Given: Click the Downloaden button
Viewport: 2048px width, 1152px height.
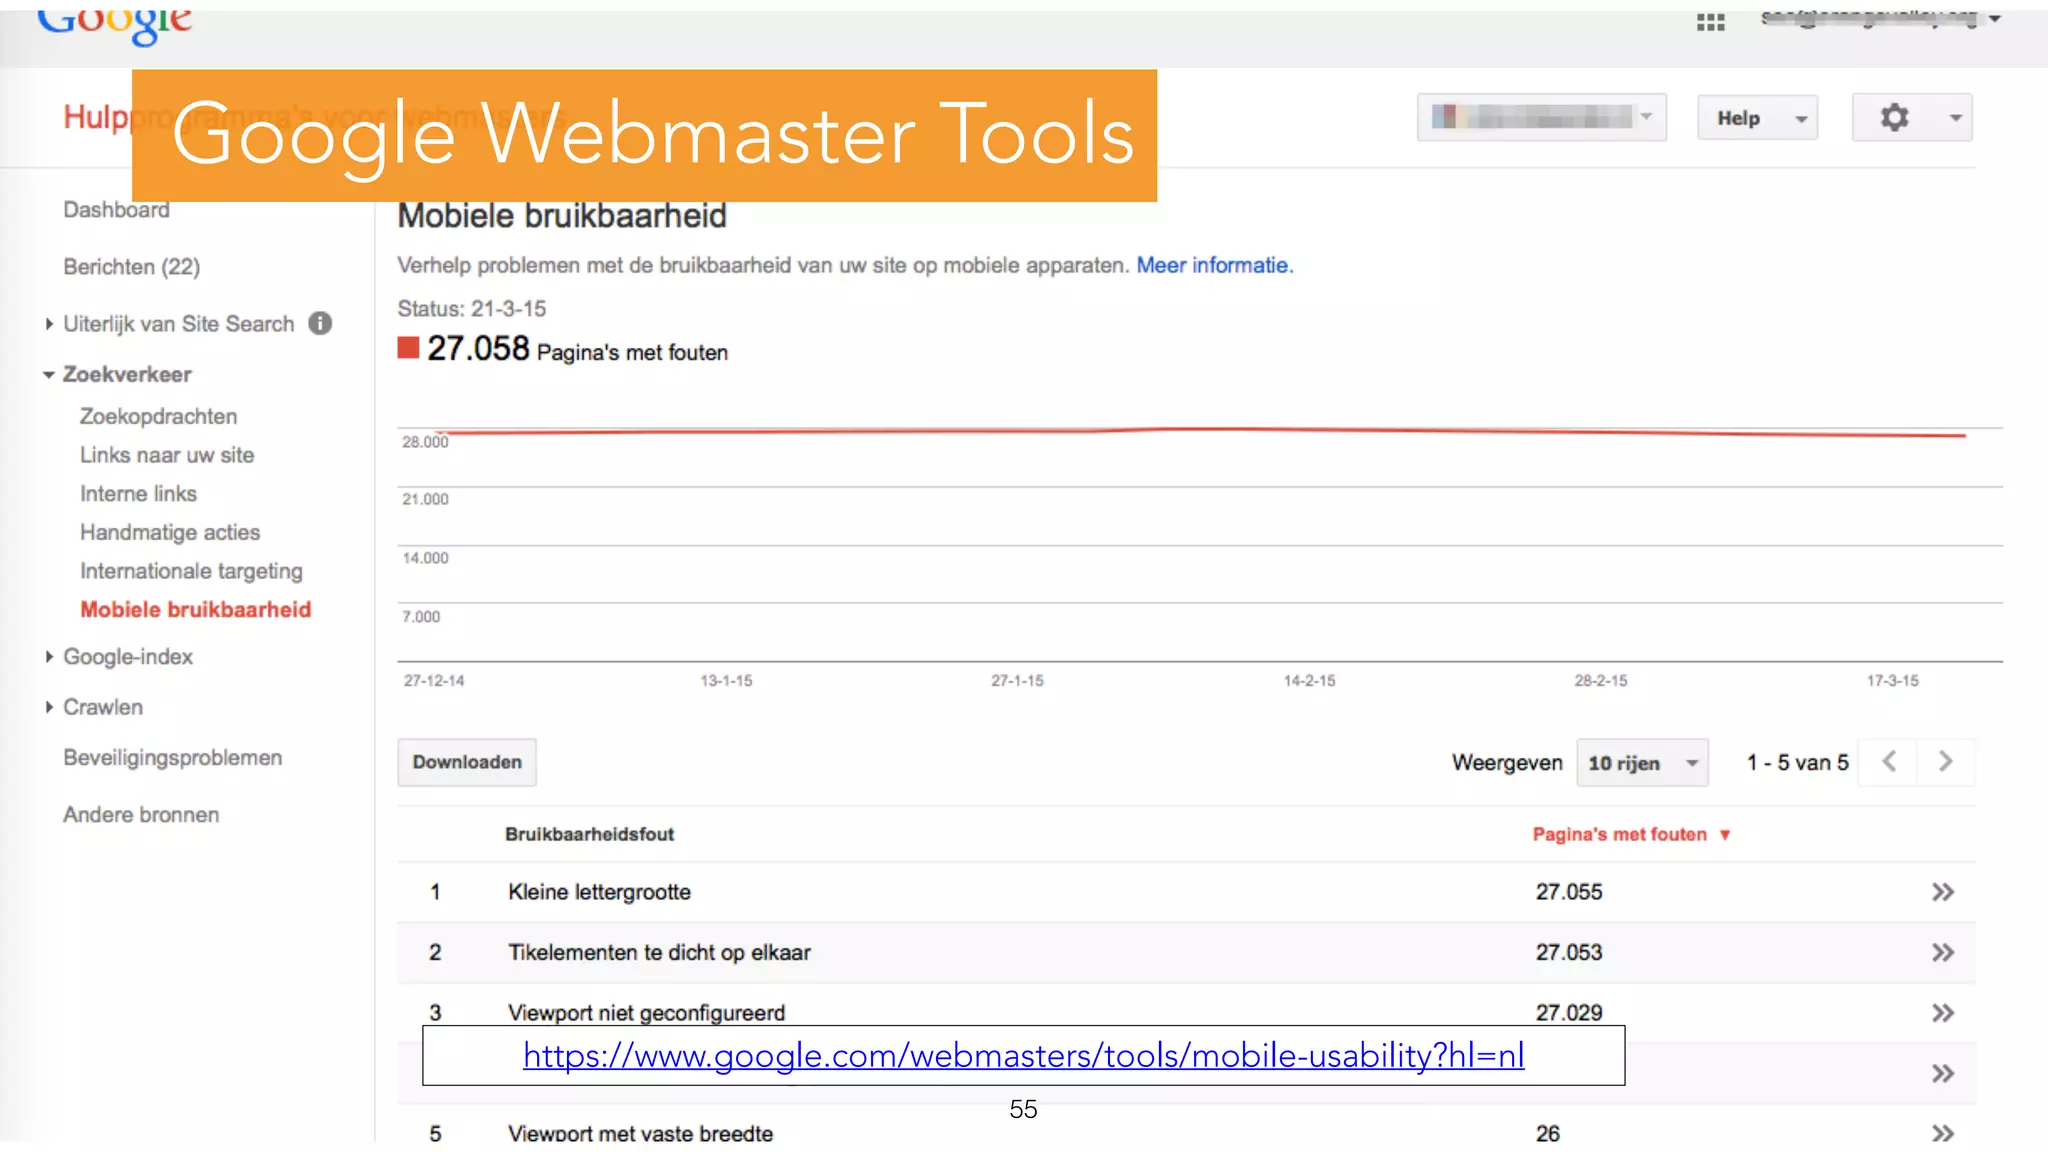Looking at the screenshot, I should pyautogui.click(x=467, y=762).
